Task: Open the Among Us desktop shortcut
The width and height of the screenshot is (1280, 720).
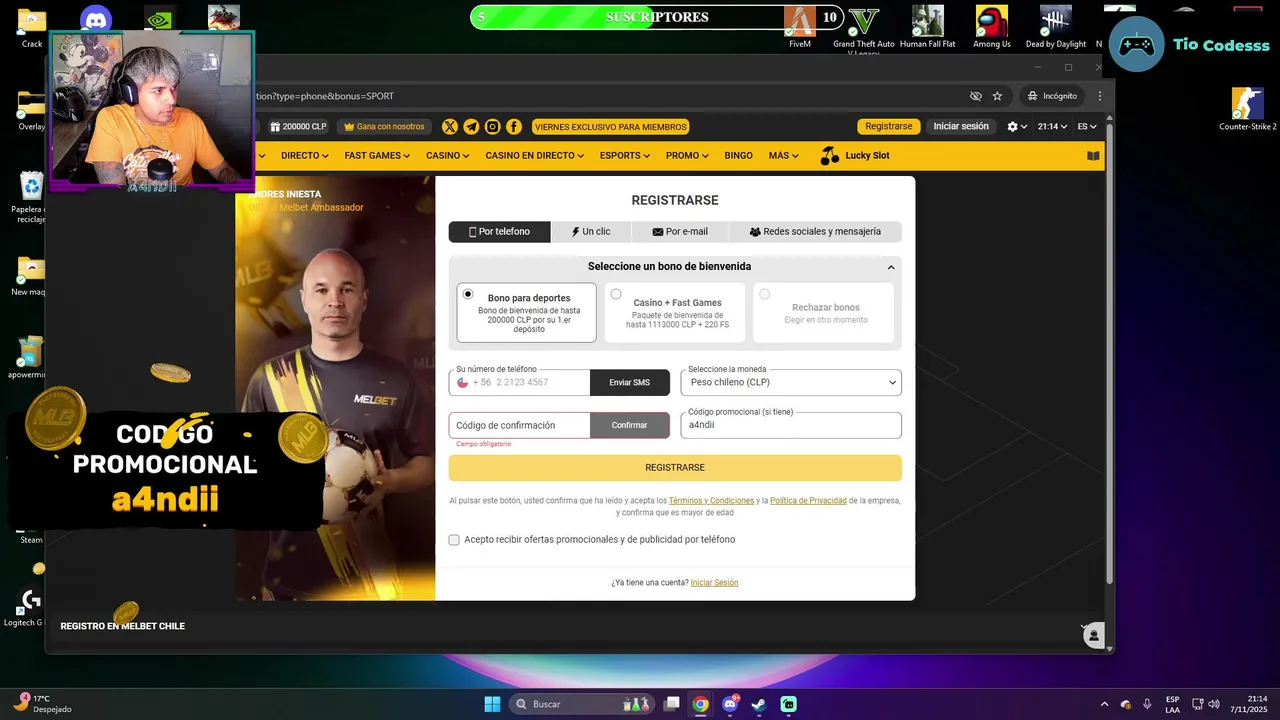Action: pos(992,27)
